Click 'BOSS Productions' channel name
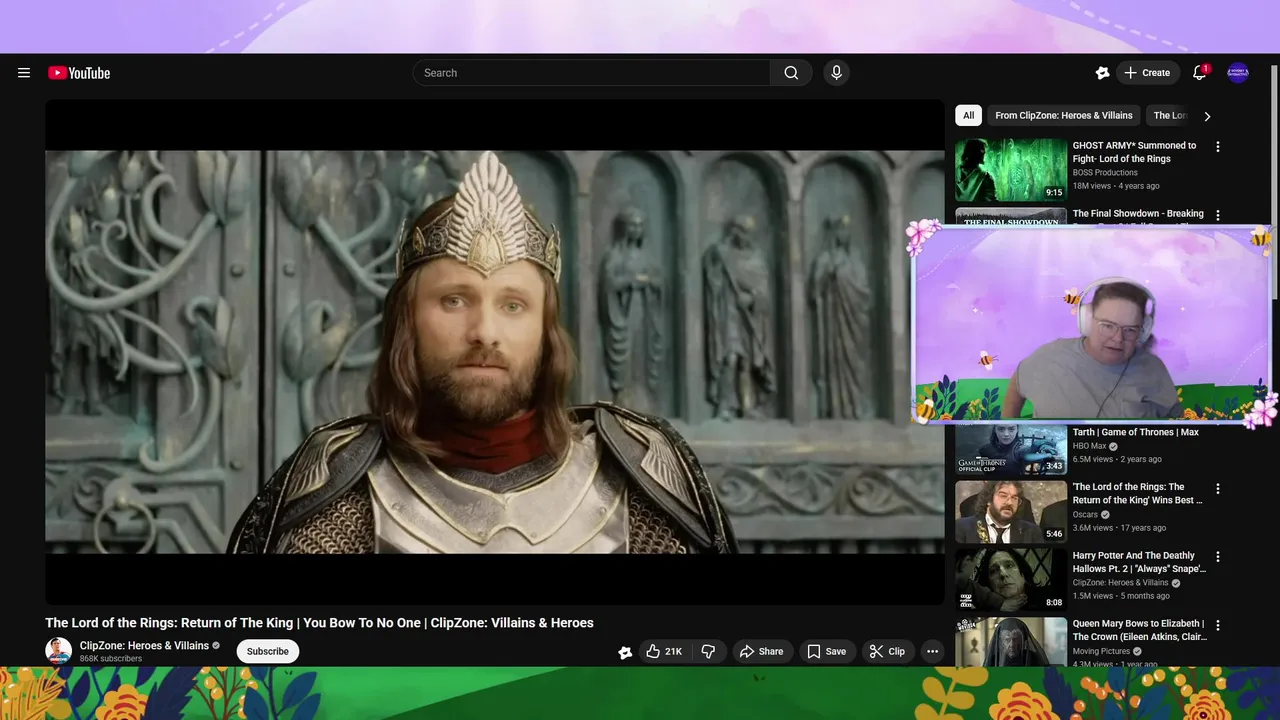1280x720 pixels. [x=1105, y=173]
